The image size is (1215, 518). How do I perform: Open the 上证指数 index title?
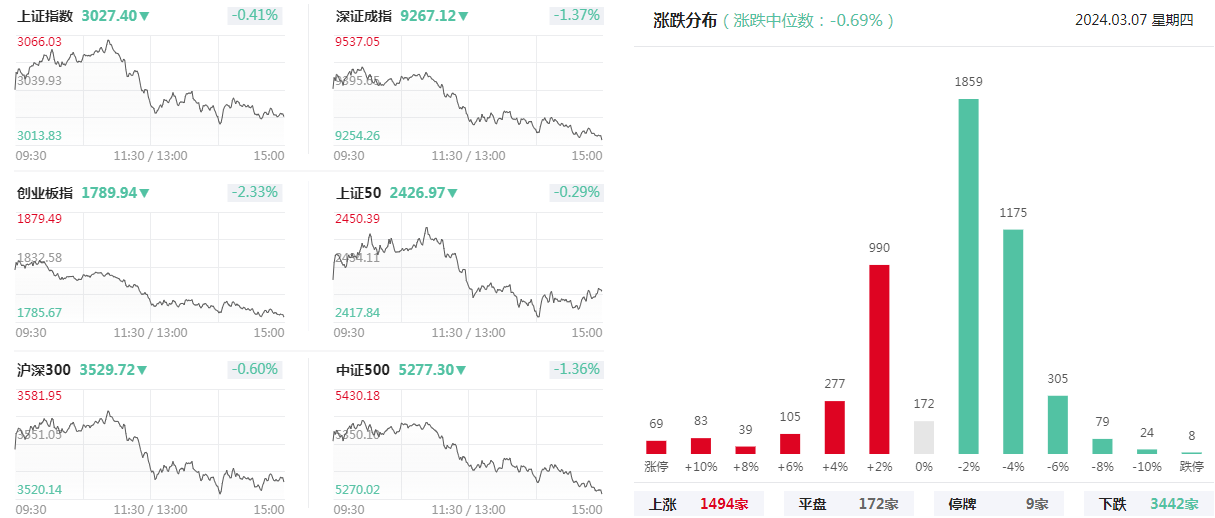click(44, 16)
